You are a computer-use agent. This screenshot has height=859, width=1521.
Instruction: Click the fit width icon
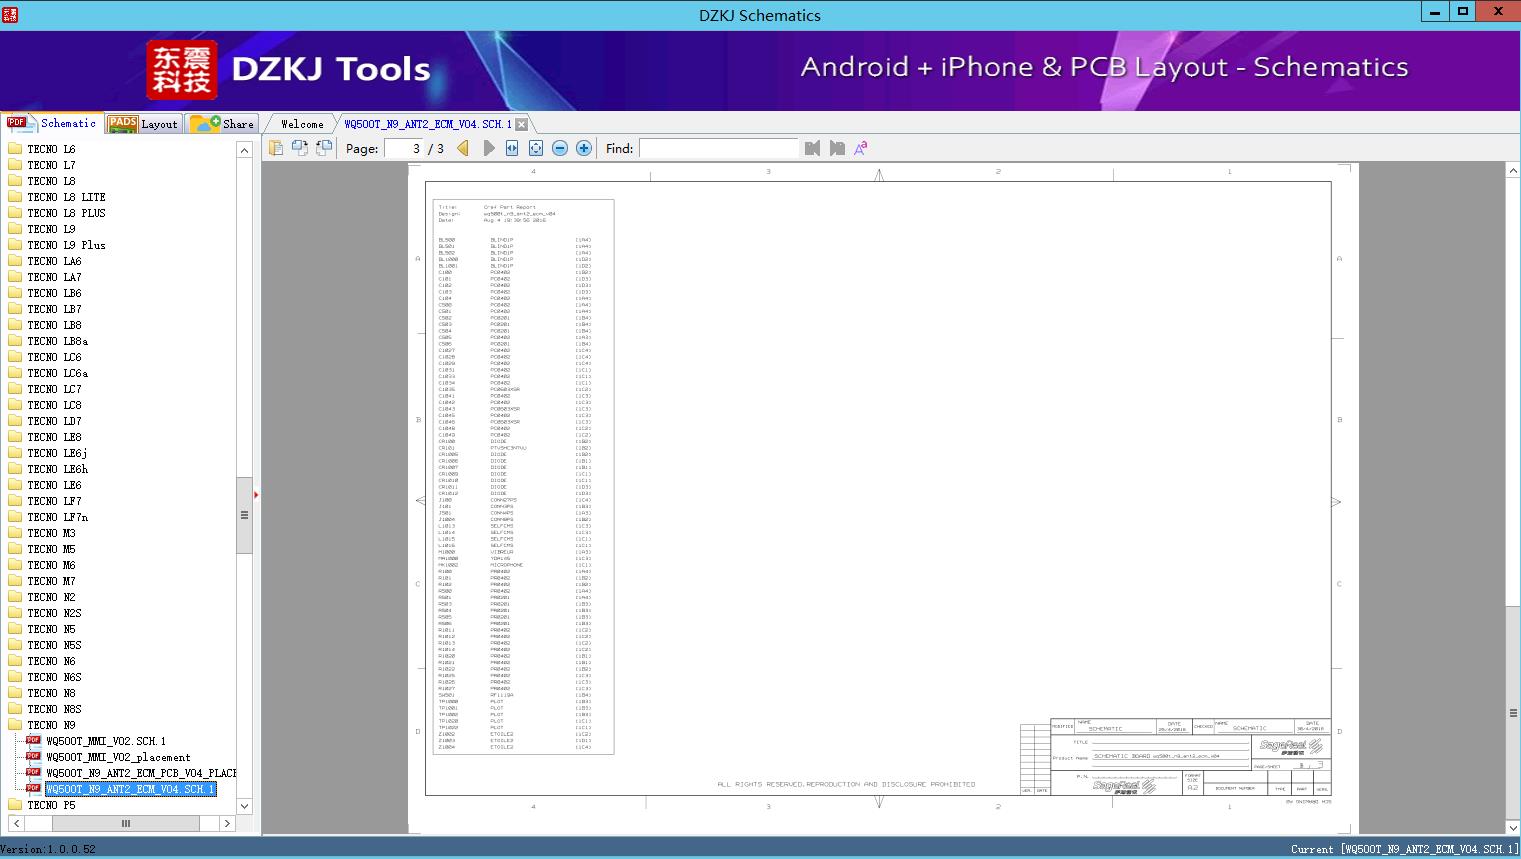(512, 148)
